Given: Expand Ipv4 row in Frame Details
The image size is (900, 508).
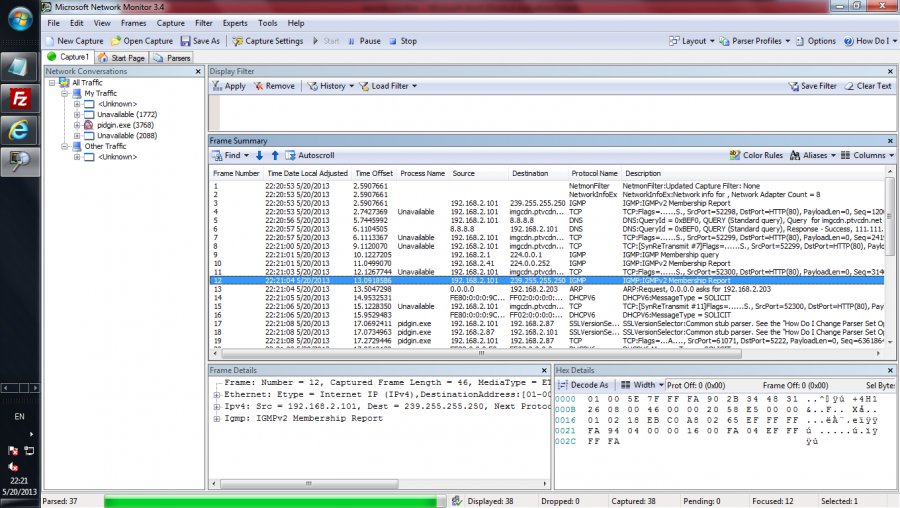Looking at the screenshot, I should (x=217, y=407).
